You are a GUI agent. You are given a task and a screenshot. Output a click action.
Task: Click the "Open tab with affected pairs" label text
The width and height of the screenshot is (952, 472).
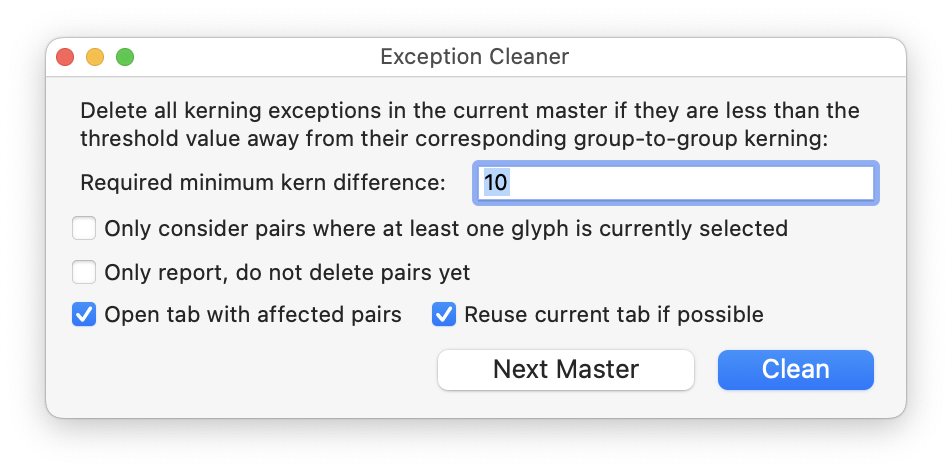click(x=252, y=315)
